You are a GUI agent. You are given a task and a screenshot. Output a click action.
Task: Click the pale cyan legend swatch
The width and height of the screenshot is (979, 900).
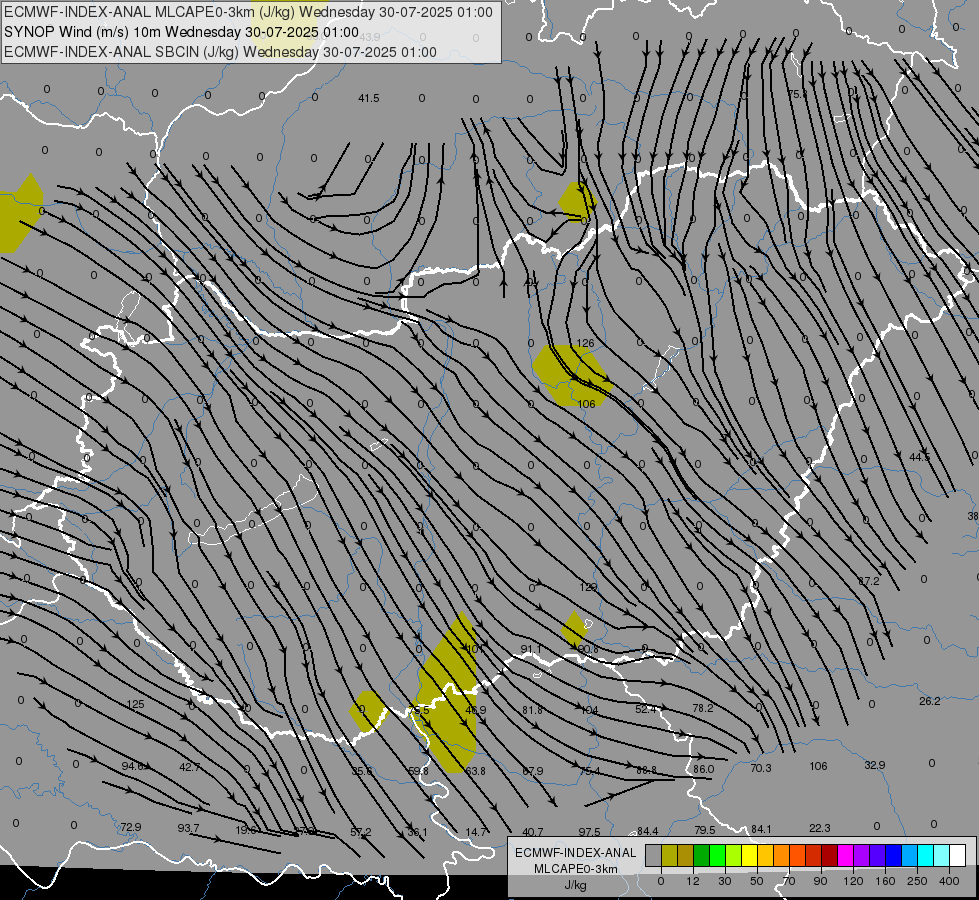click(942, 855)
